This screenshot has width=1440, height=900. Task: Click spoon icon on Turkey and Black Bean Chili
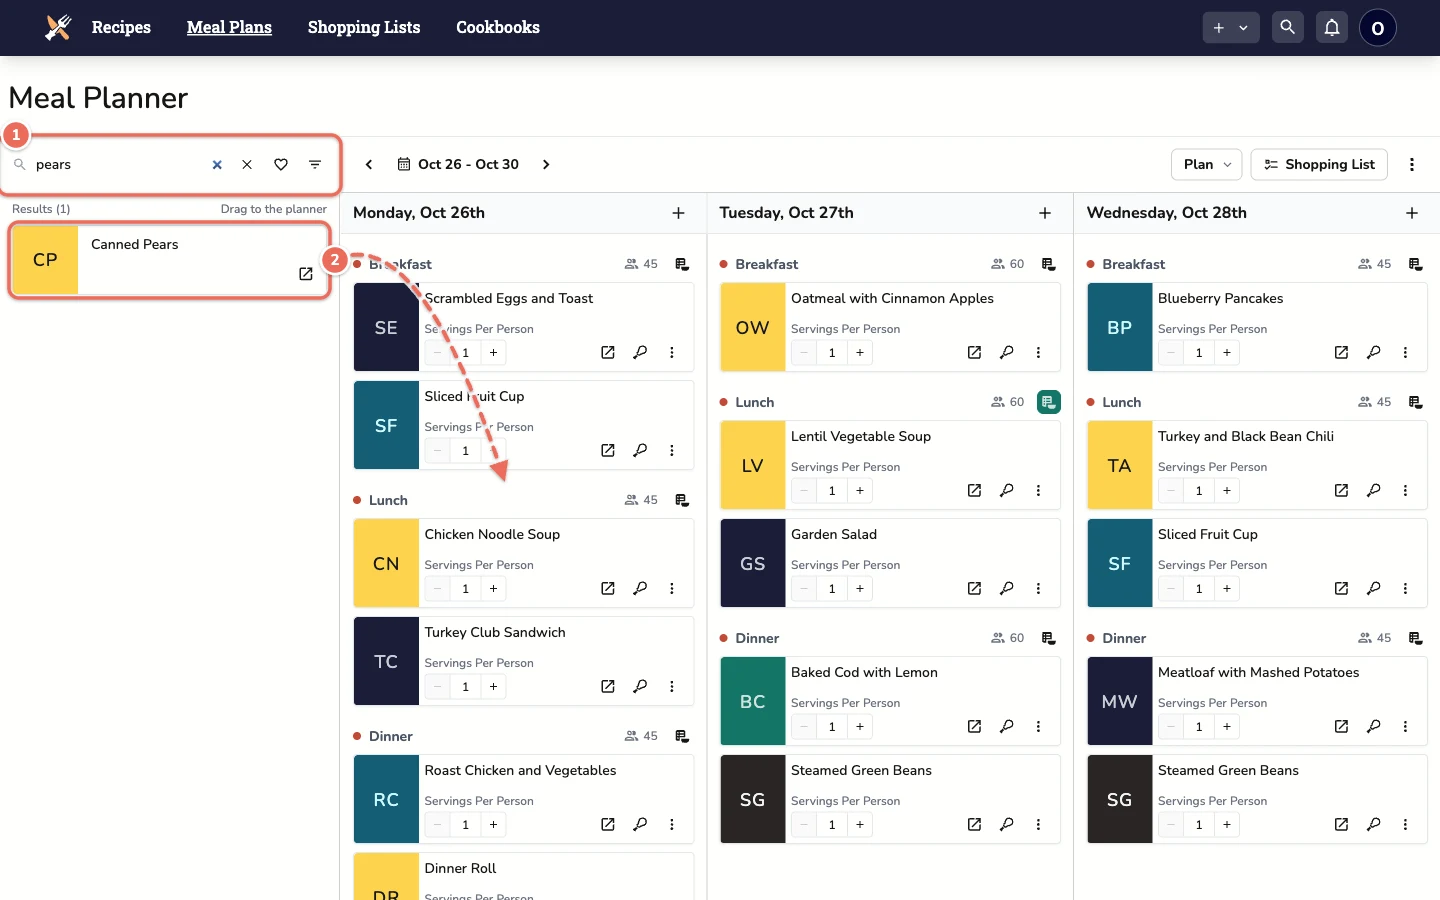pos(1374,490)
